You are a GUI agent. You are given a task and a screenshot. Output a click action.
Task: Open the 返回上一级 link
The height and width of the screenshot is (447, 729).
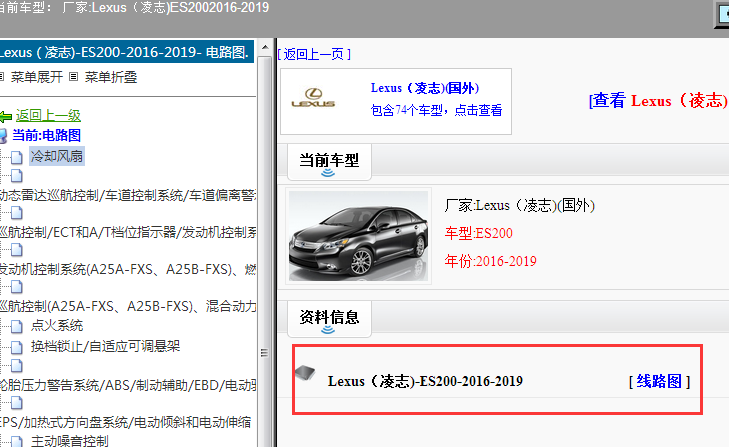click(48, 115)
